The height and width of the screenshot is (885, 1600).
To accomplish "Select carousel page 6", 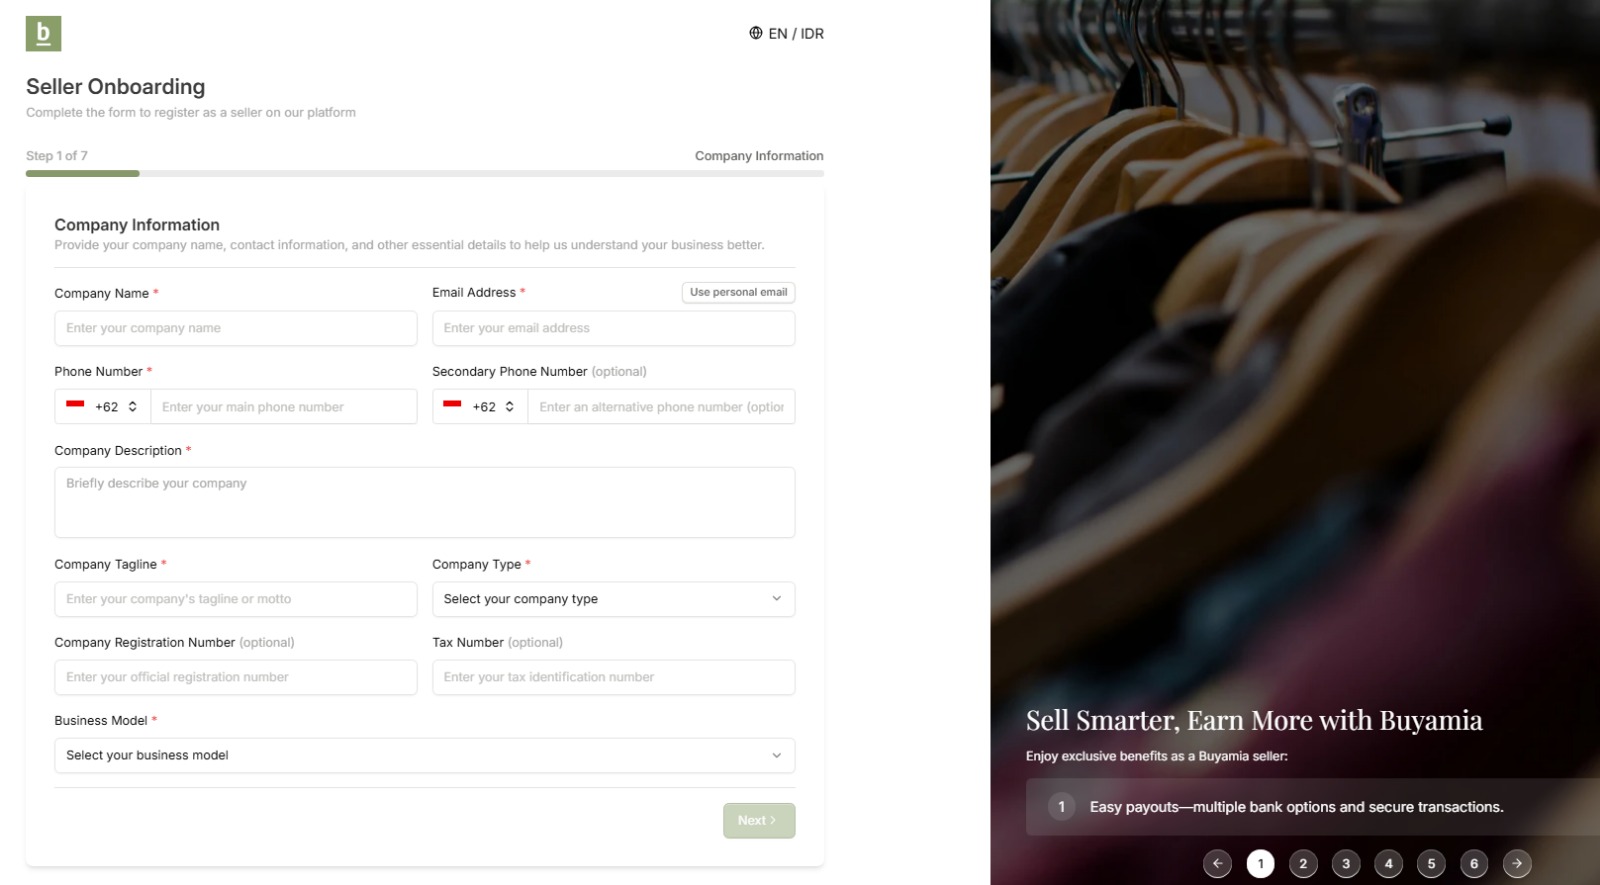I will point(1474,863).
